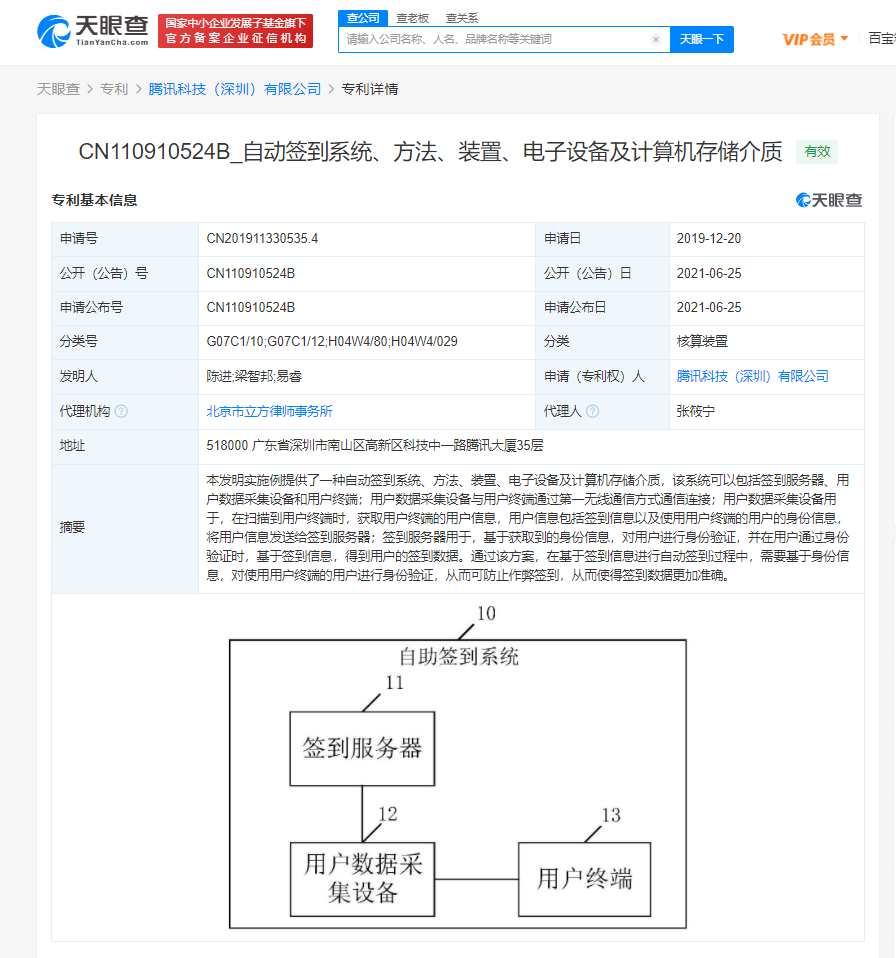Click the 天眼一下 search button
This screenshot has width=896, height=958.
point(702,38)
